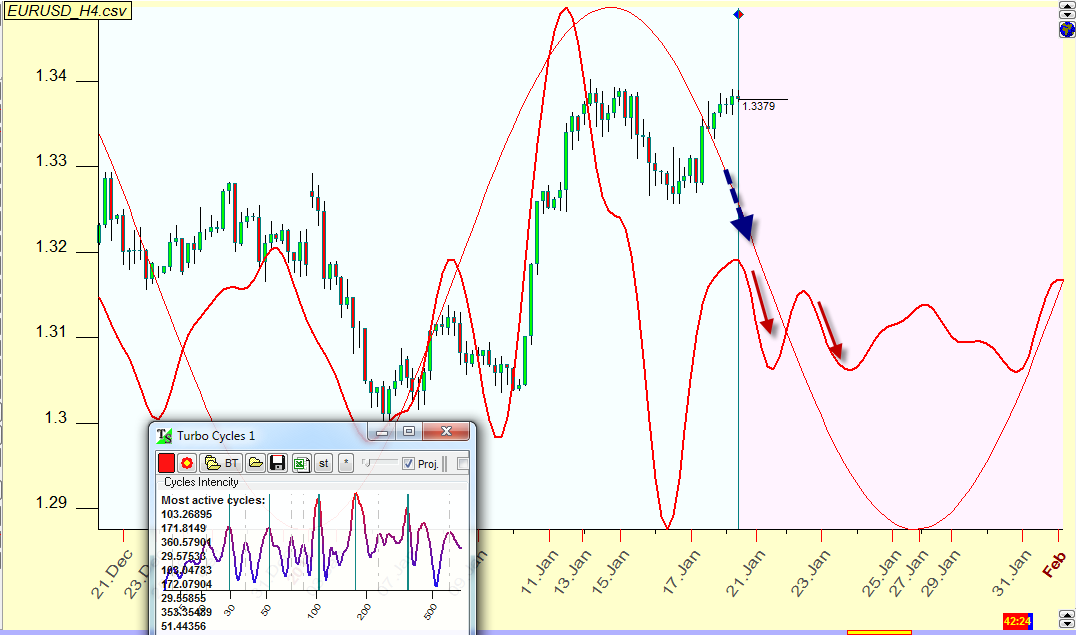Select the Cycles Intencity tab

(201, 482)
